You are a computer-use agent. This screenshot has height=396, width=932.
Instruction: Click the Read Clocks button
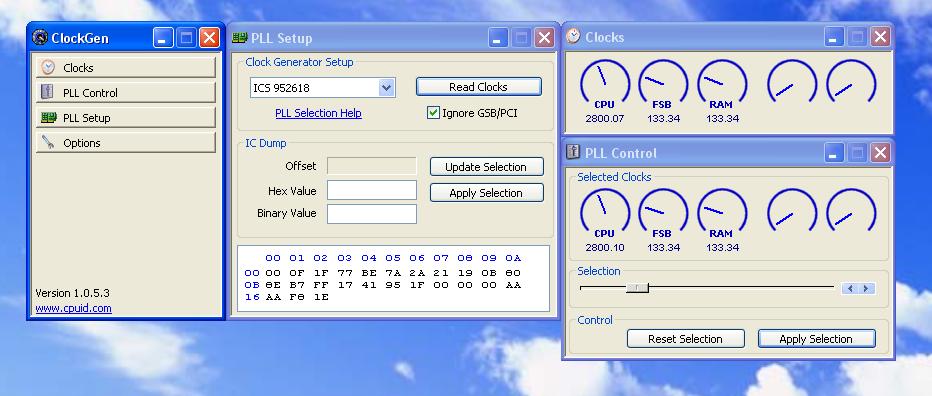[x=478, y=87]
